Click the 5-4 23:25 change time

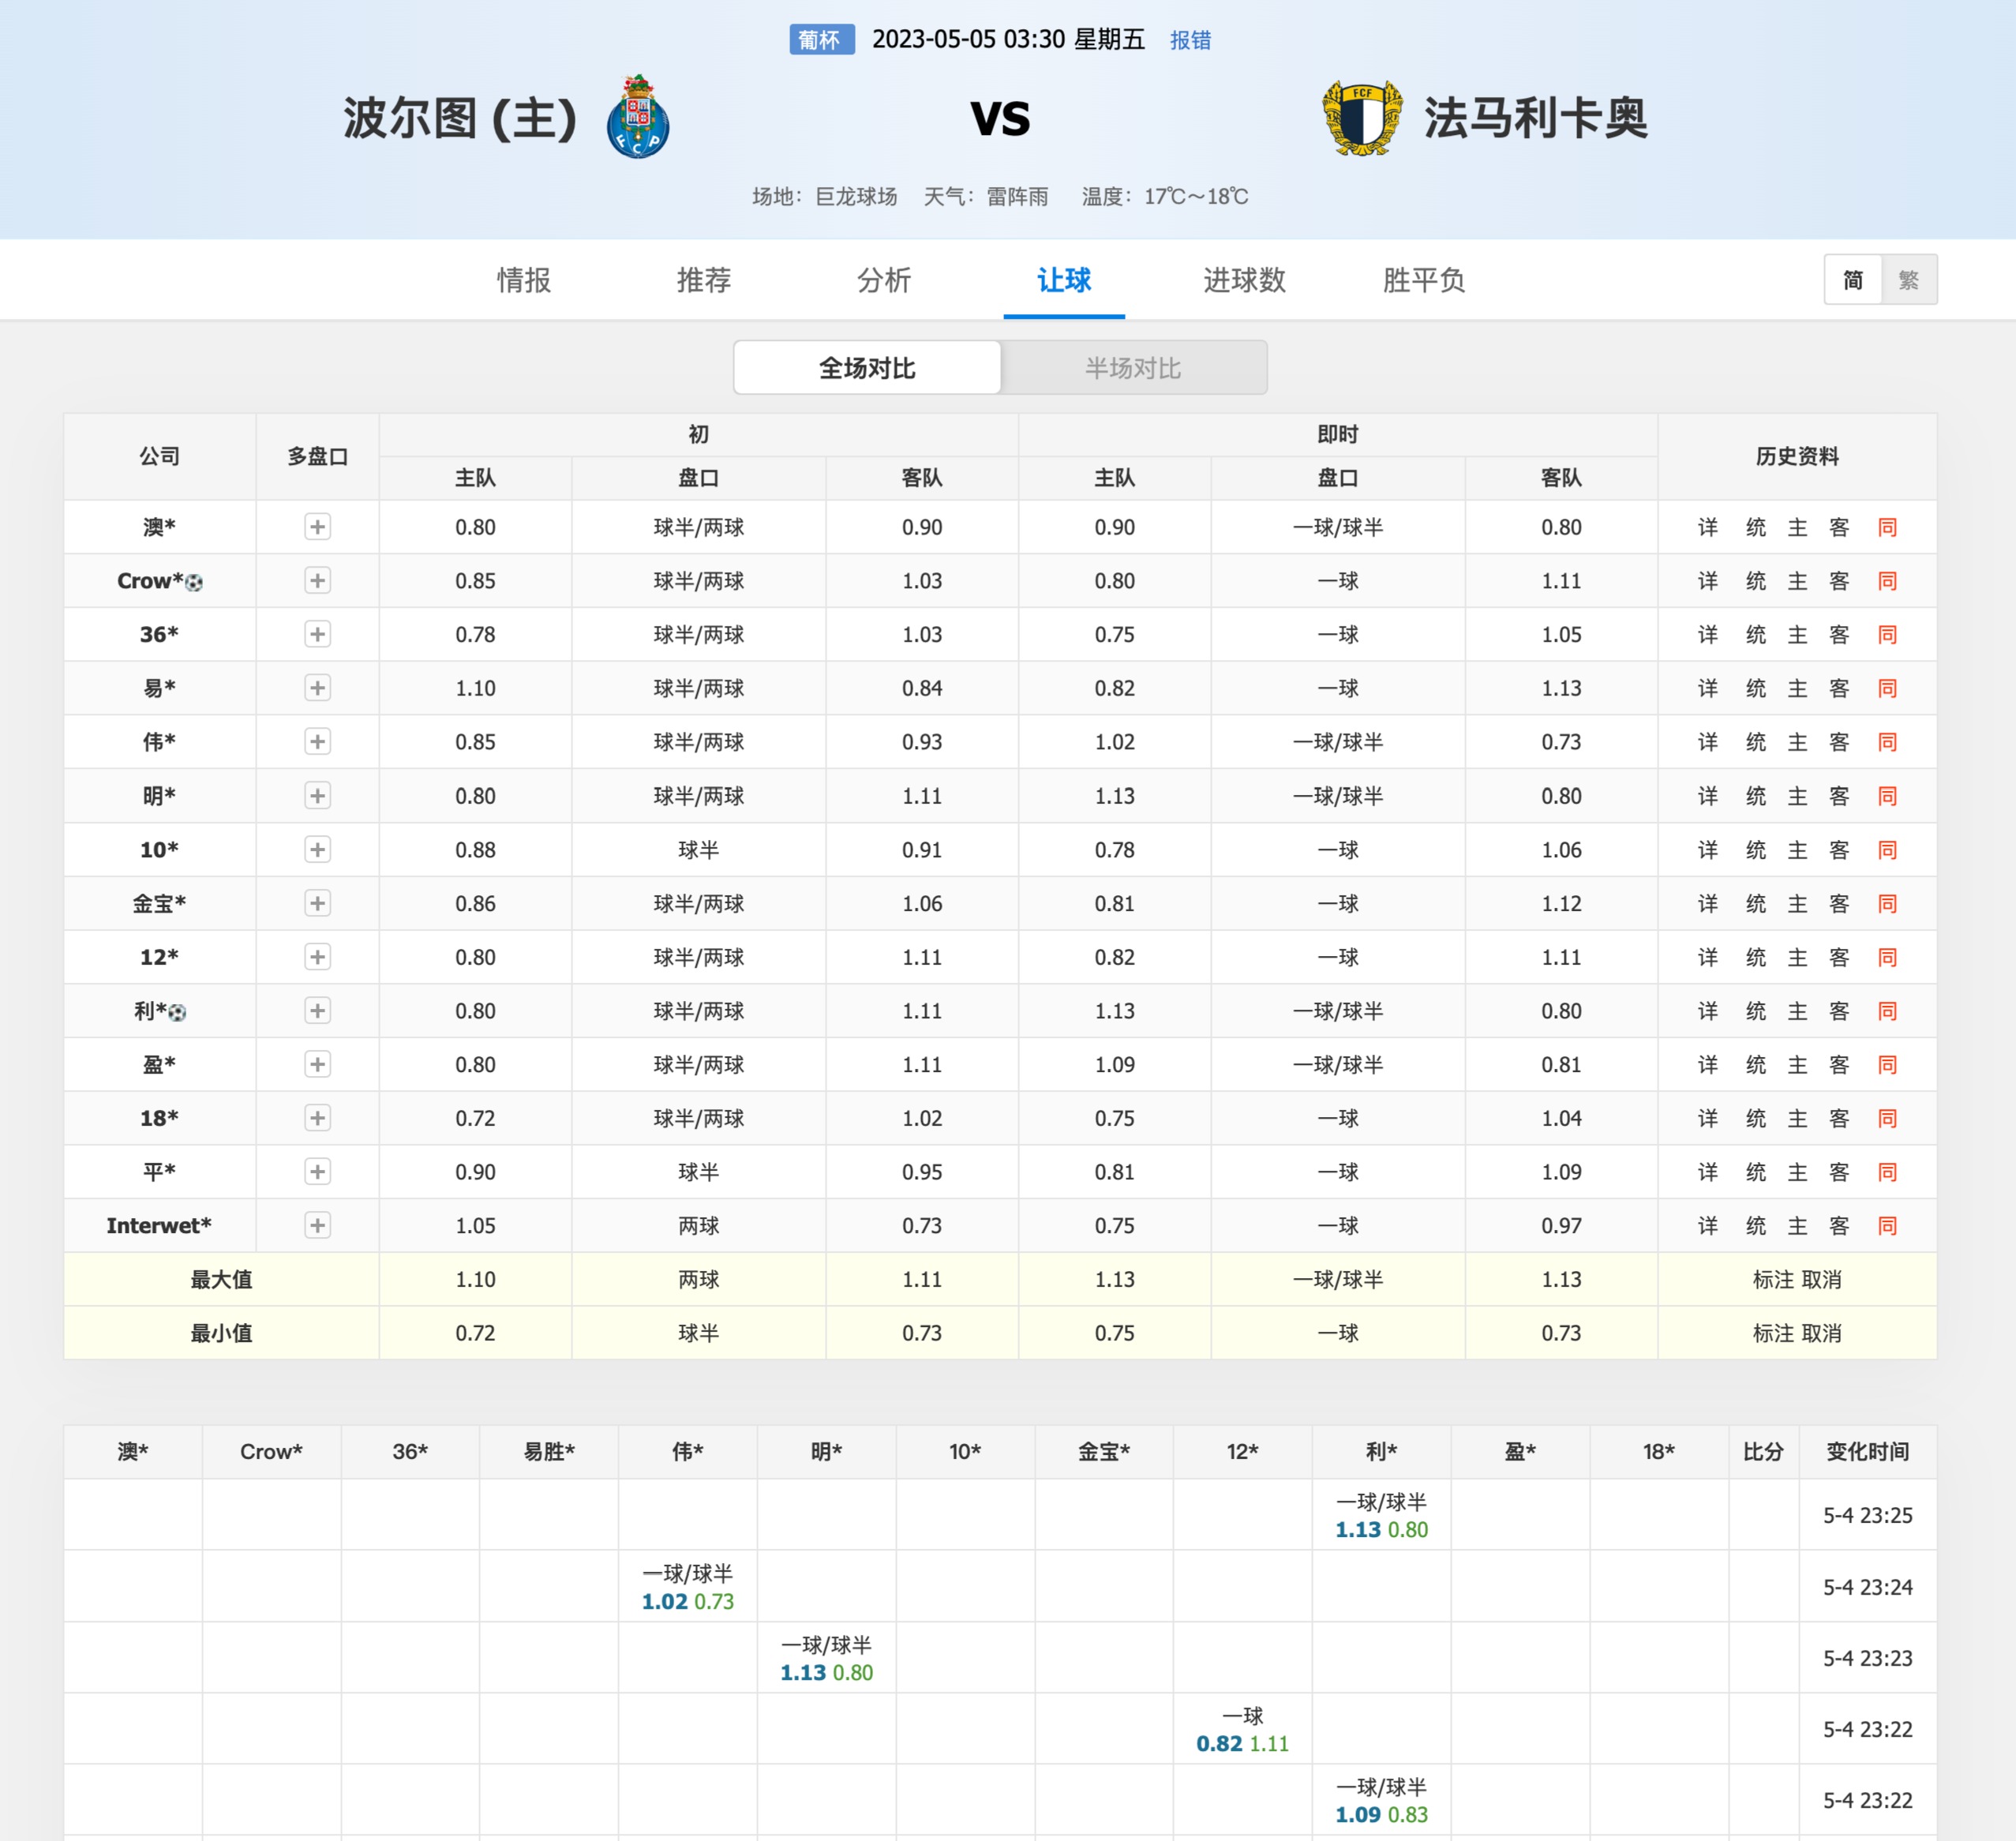pos(1867,1516)
